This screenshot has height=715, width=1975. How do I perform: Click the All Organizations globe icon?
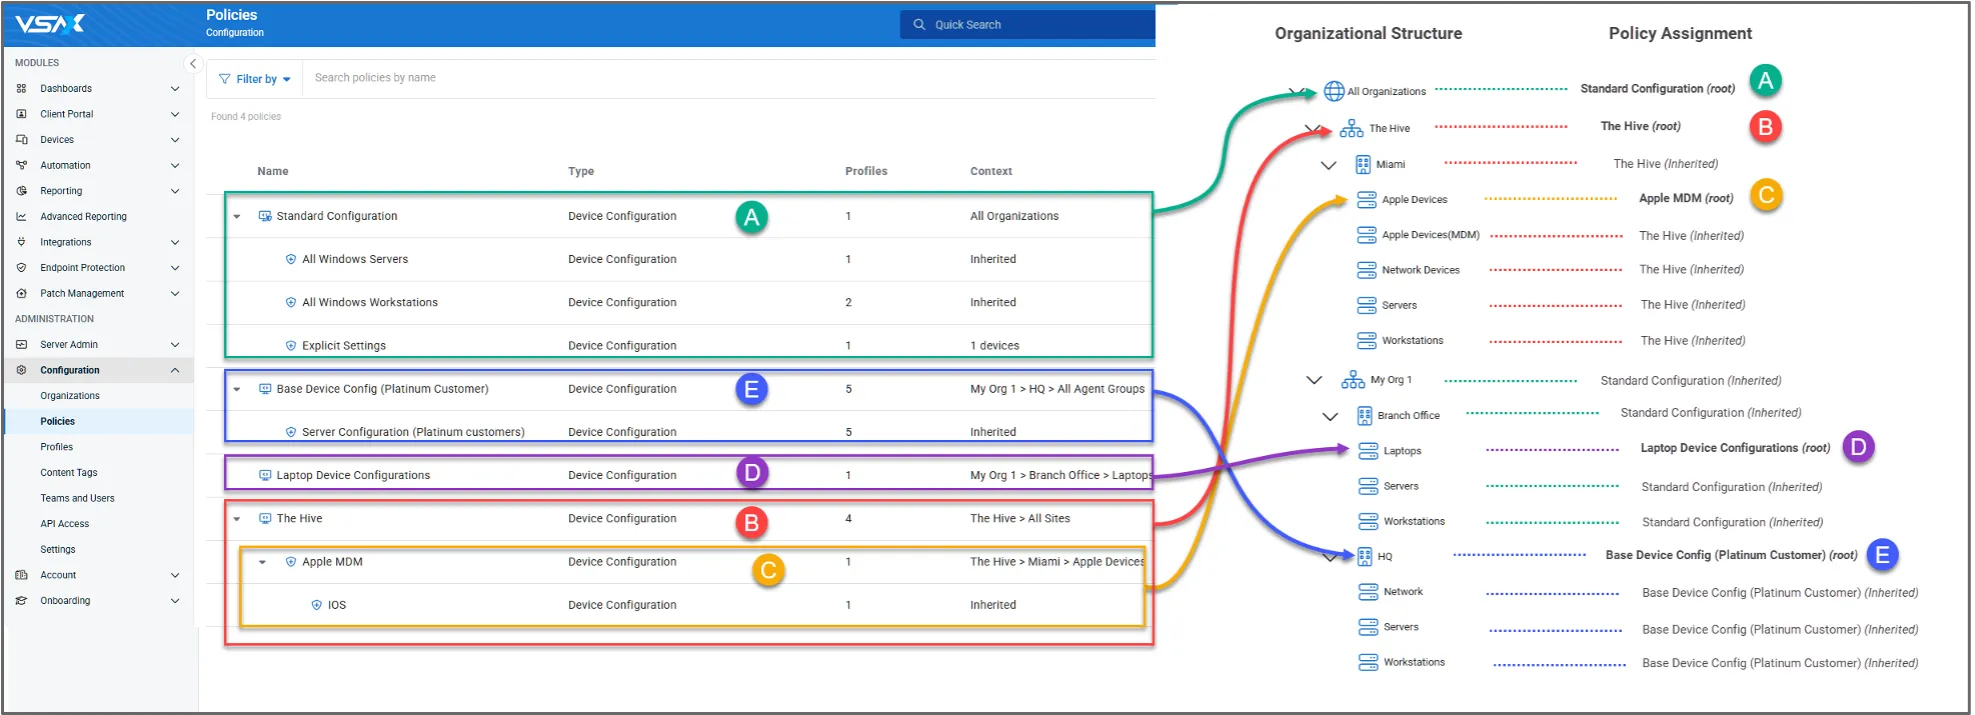pyautogui.click(x=1333, y=91)
